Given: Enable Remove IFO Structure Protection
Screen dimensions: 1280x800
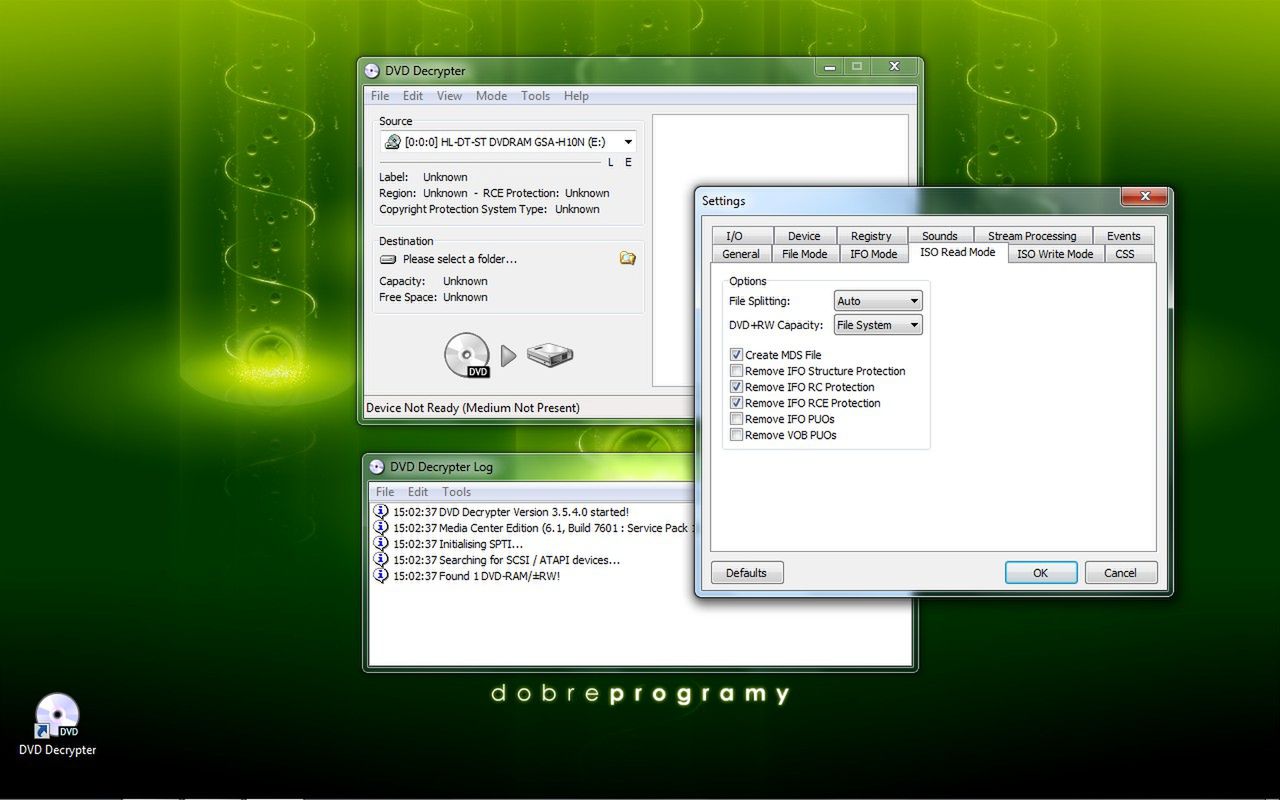Looking at the screenshot, I should (737, 371).
